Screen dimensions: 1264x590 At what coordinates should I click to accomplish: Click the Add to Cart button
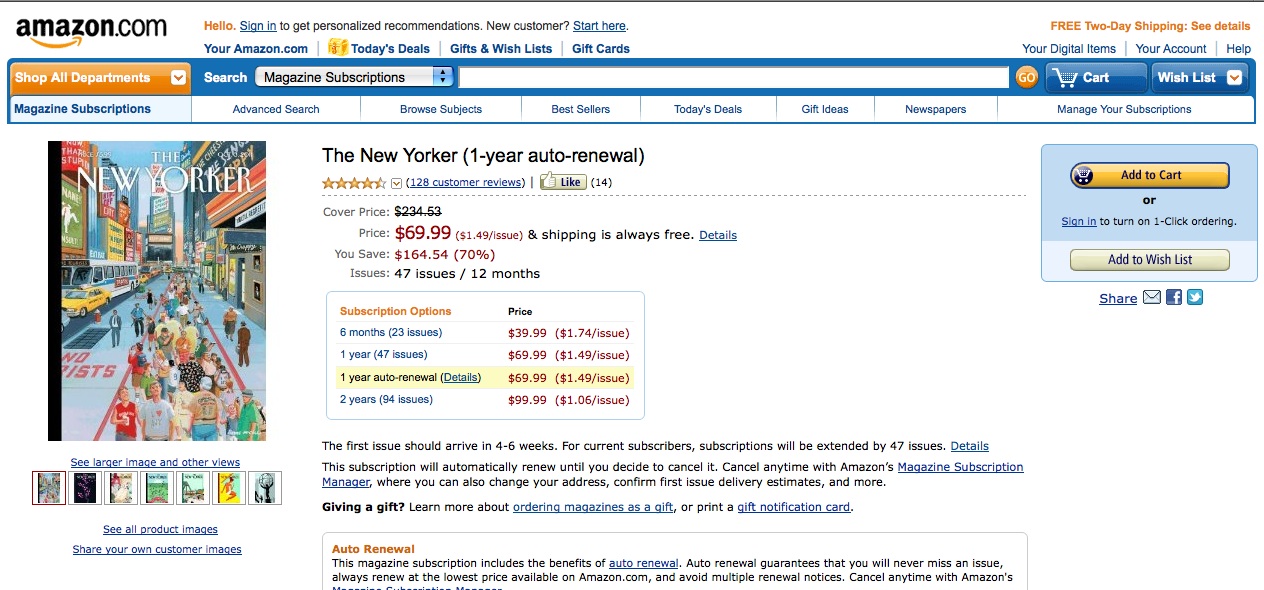click(1150, 175)
